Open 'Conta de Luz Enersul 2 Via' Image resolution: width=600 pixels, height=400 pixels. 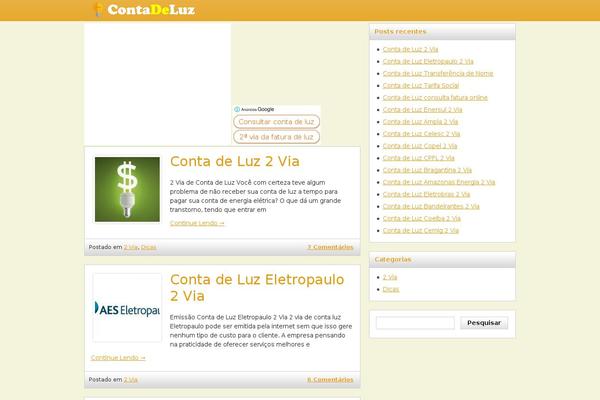[x=422, y=110]
